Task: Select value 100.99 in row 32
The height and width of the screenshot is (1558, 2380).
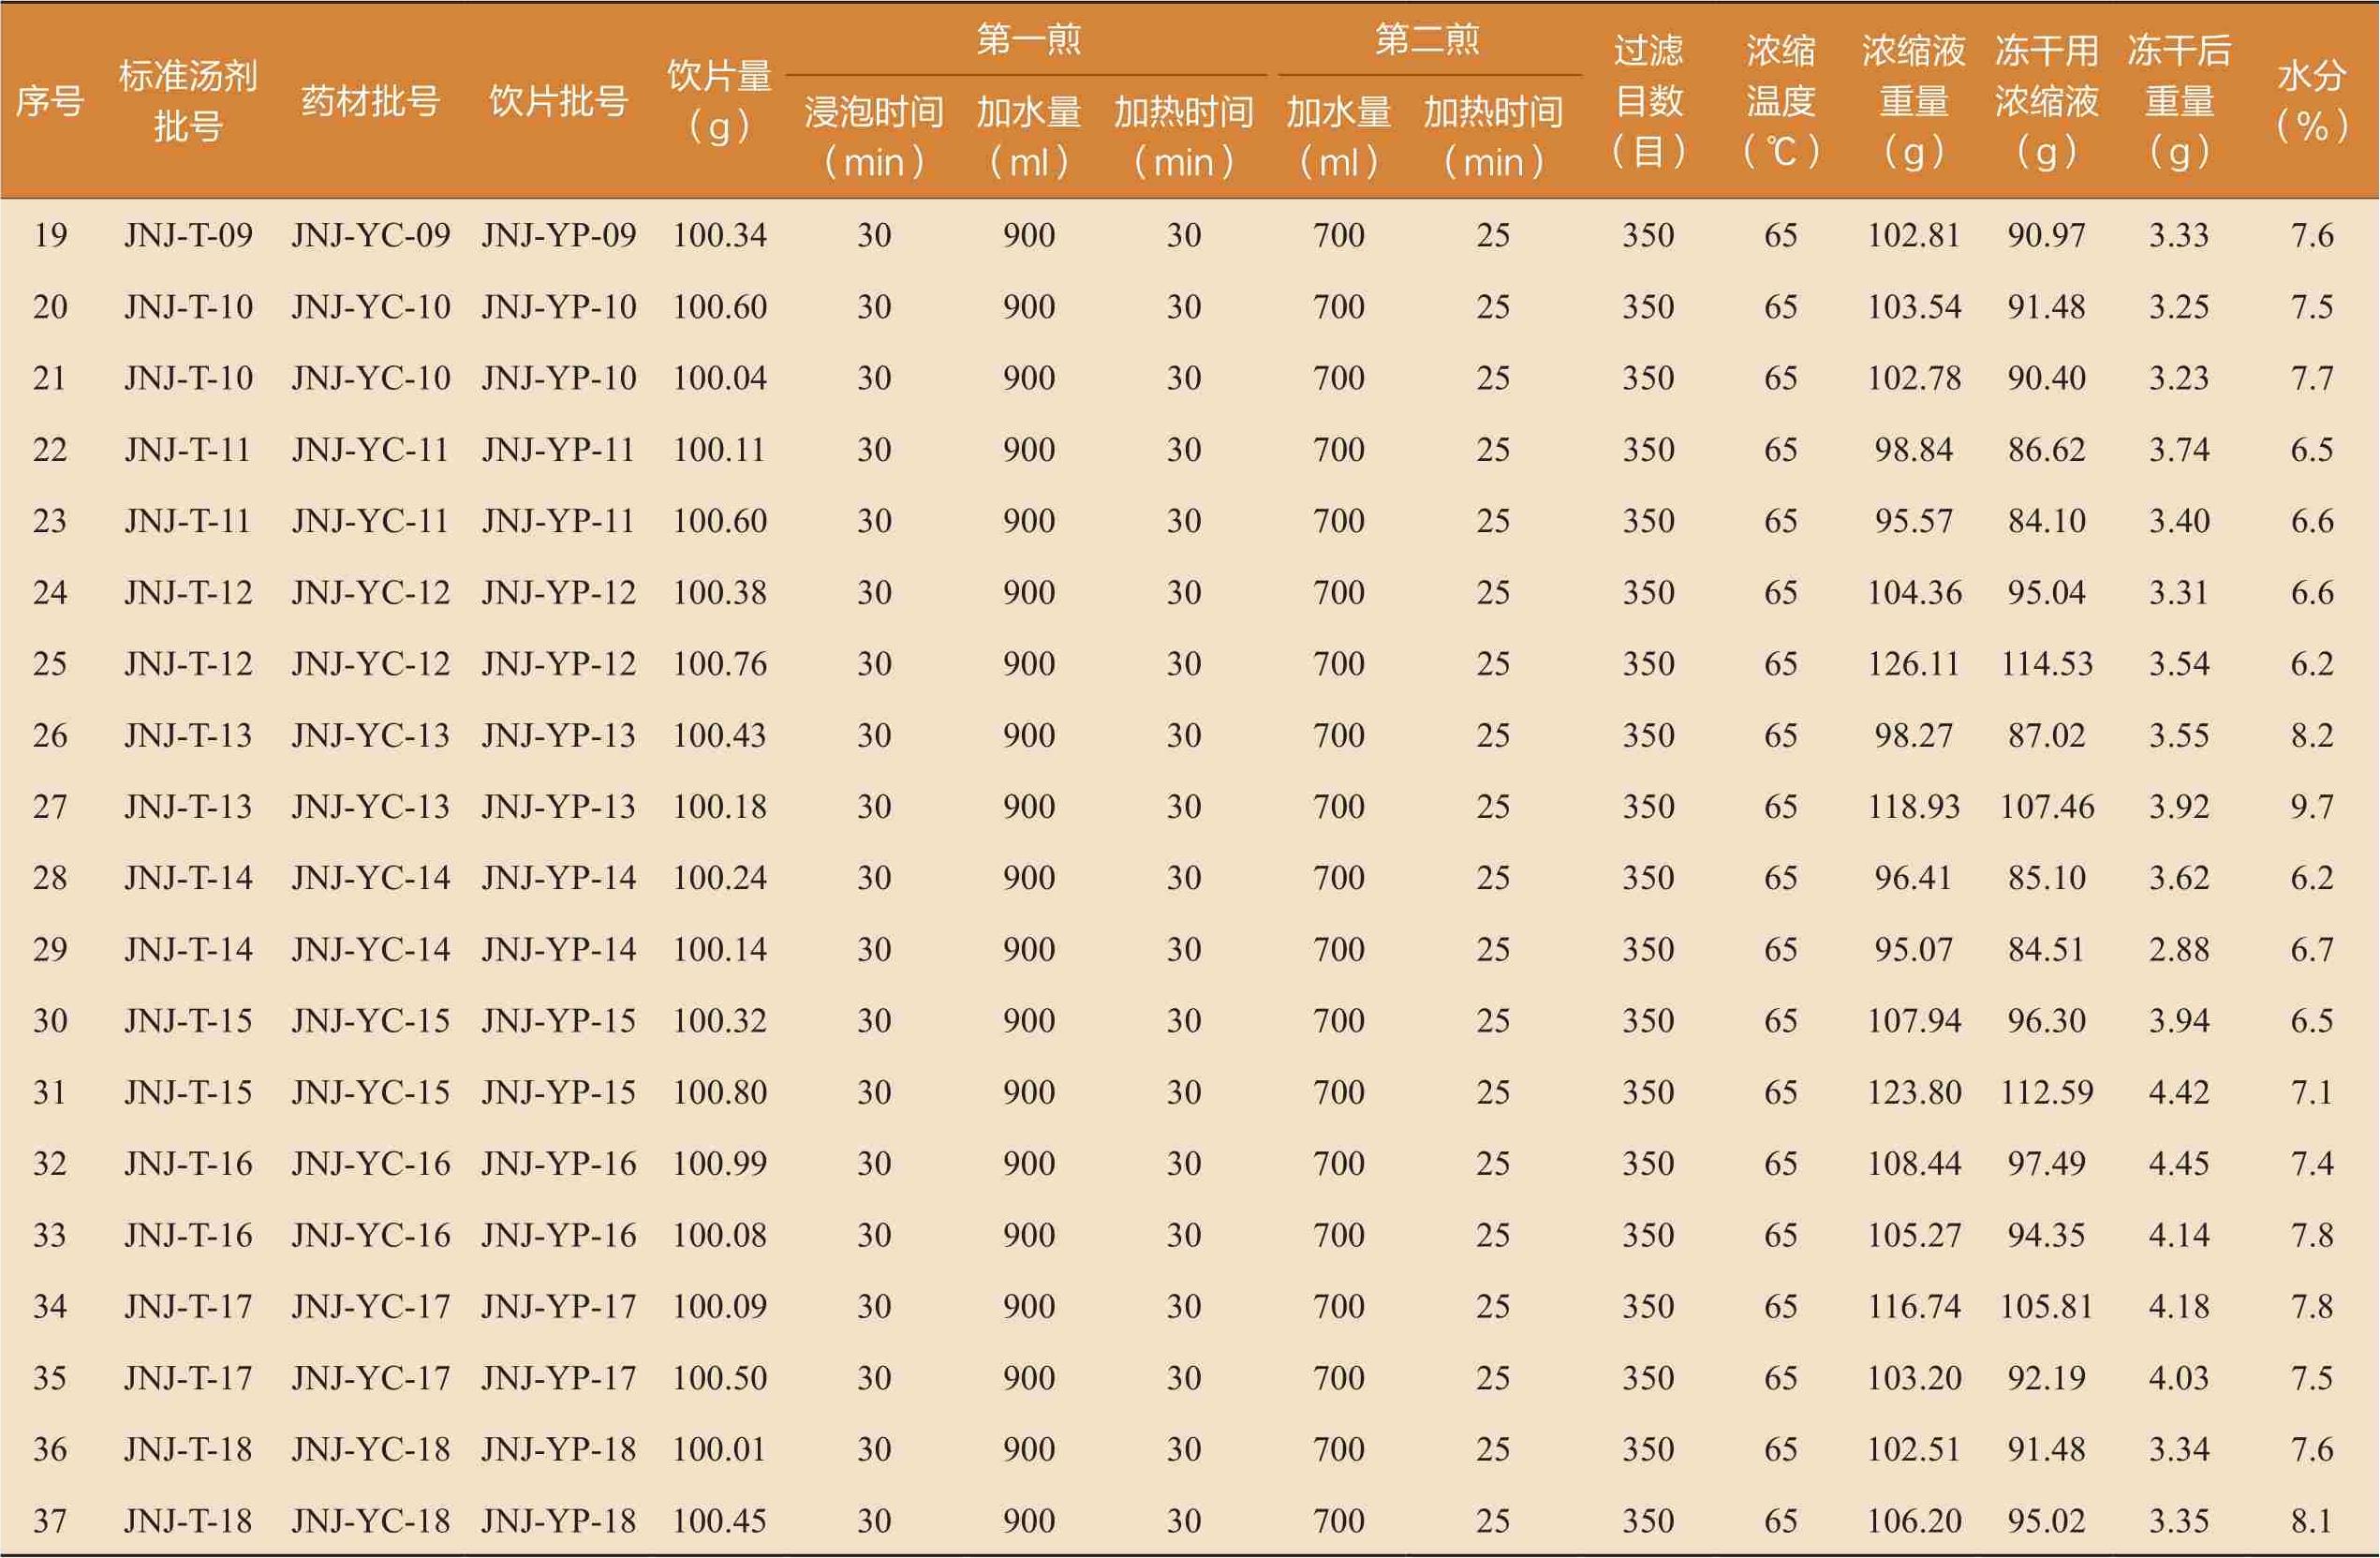Action: coord(719,1163)
